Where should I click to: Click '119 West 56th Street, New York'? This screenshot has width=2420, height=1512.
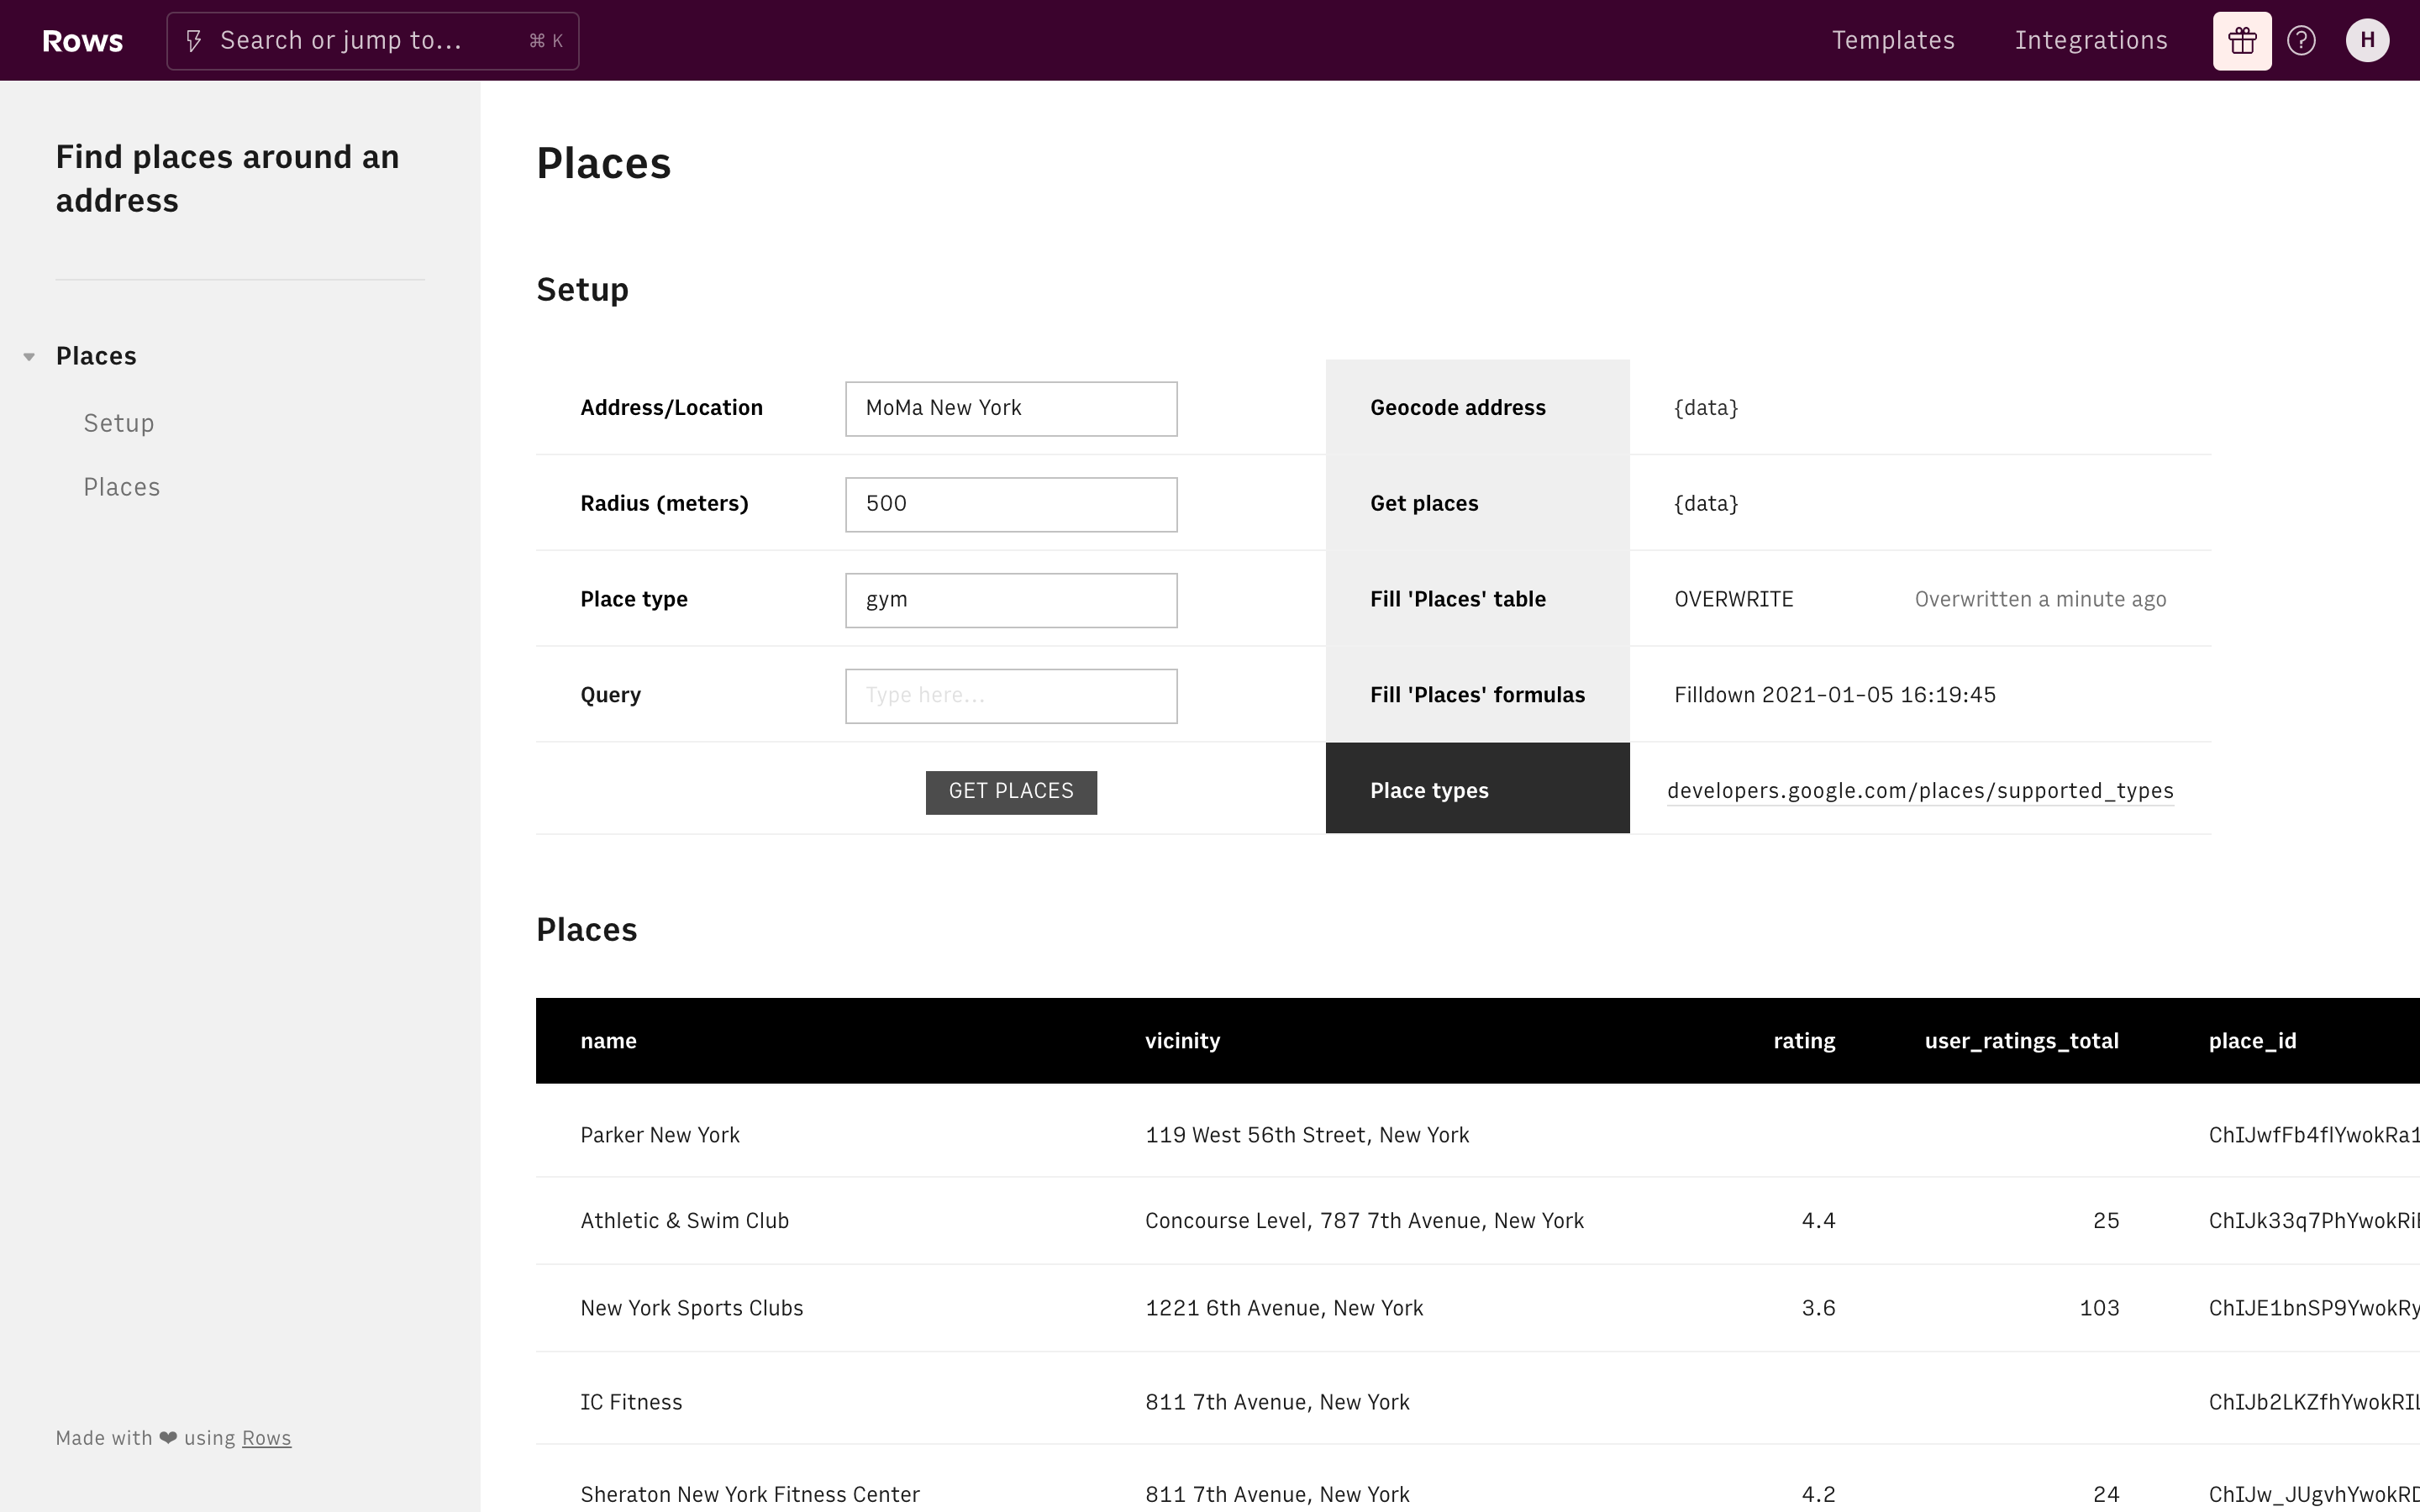[x=1307, y=1135]
